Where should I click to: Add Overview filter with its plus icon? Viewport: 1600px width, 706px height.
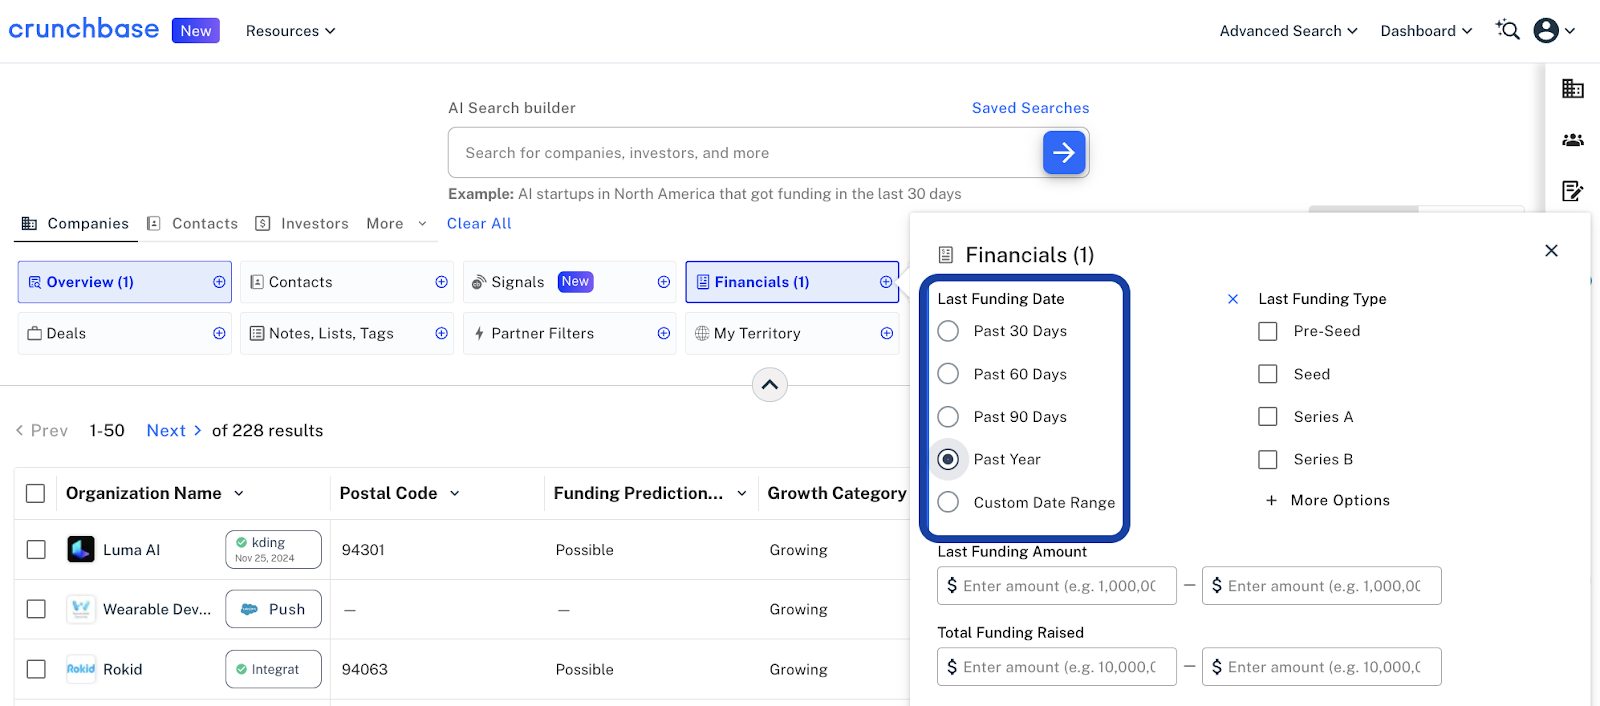(x=219, y=282)
